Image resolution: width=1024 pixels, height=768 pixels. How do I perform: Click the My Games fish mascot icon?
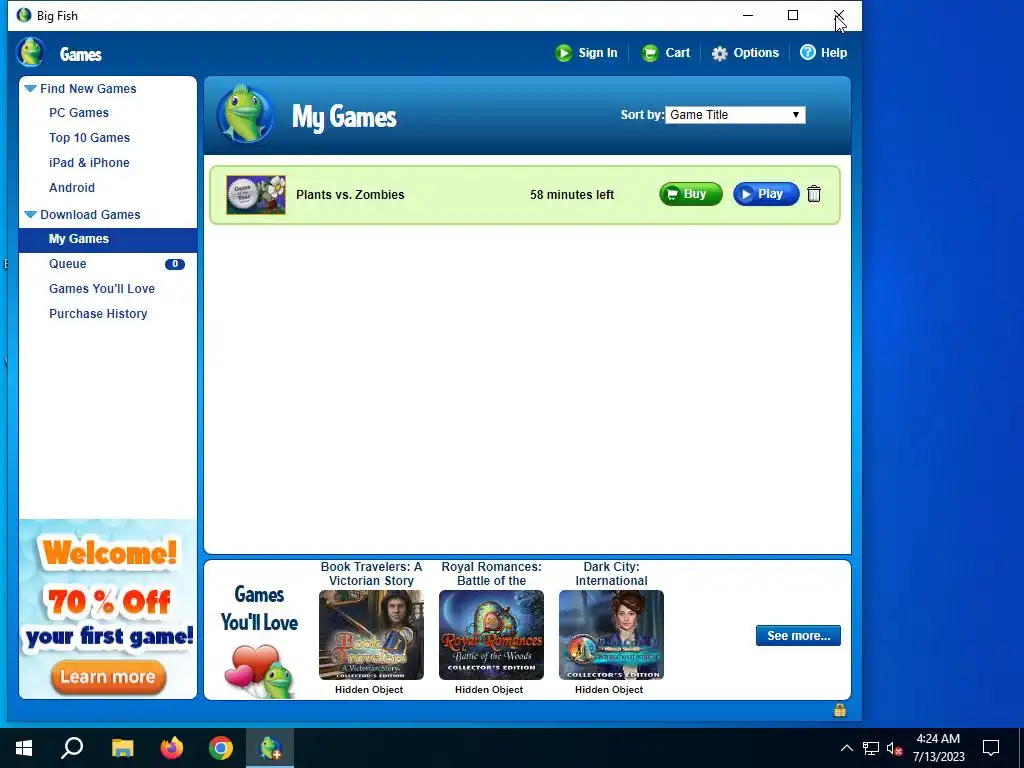pos(246,114)
